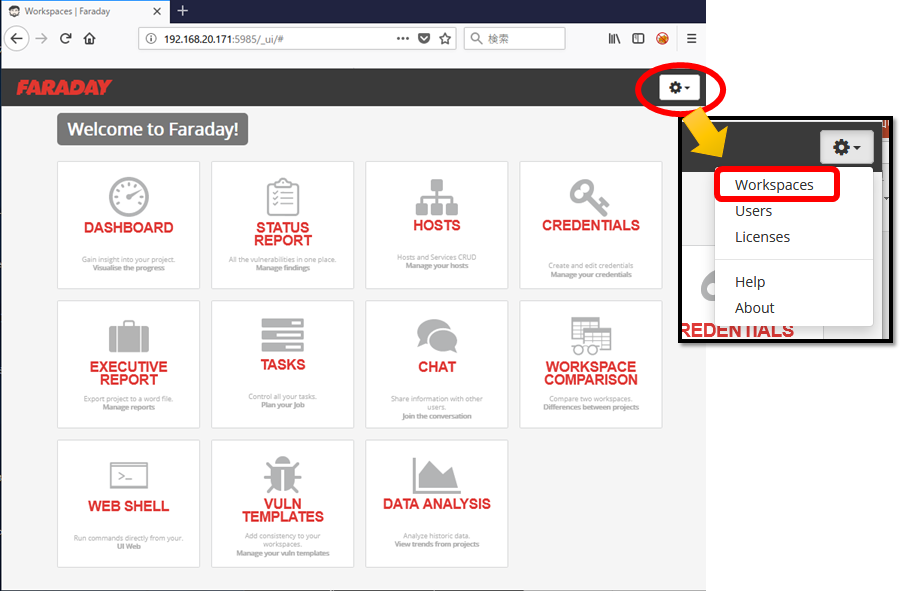Click the DASHBOARD title link
This screenshot has height=591, width=902.
point(129,228)
